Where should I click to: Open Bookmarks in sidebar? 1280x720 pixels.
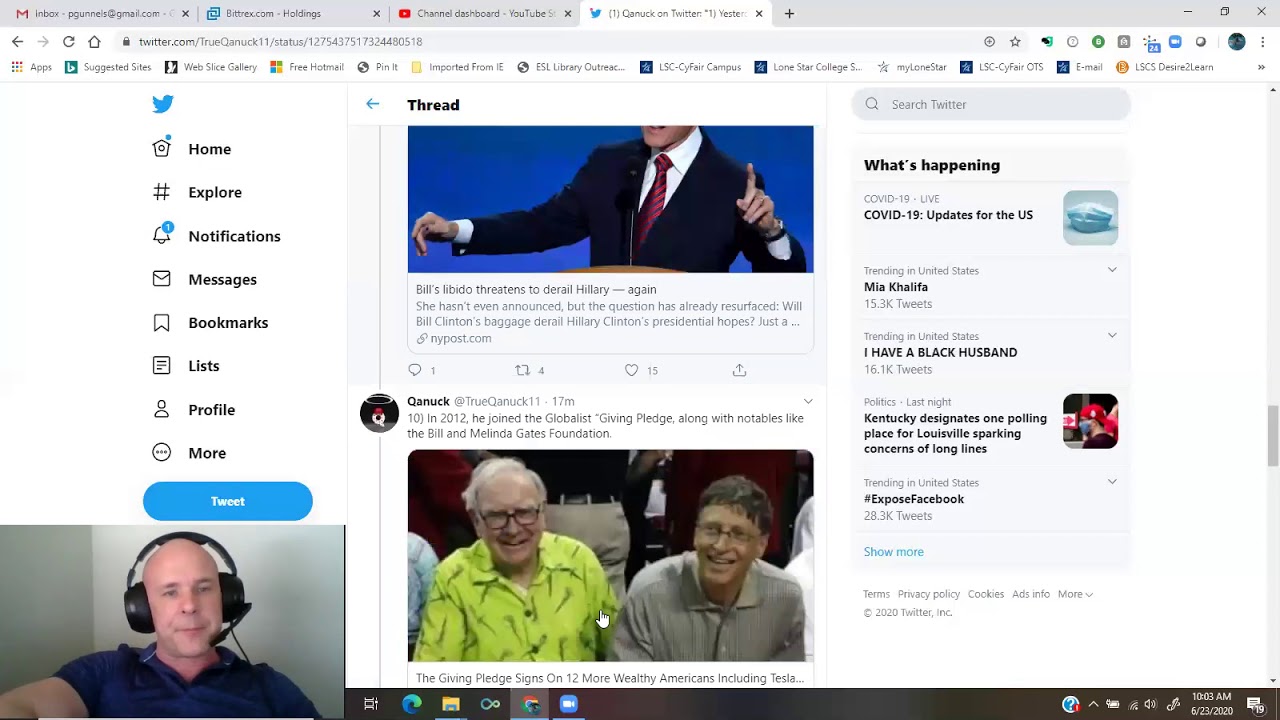tap(210, 322)
